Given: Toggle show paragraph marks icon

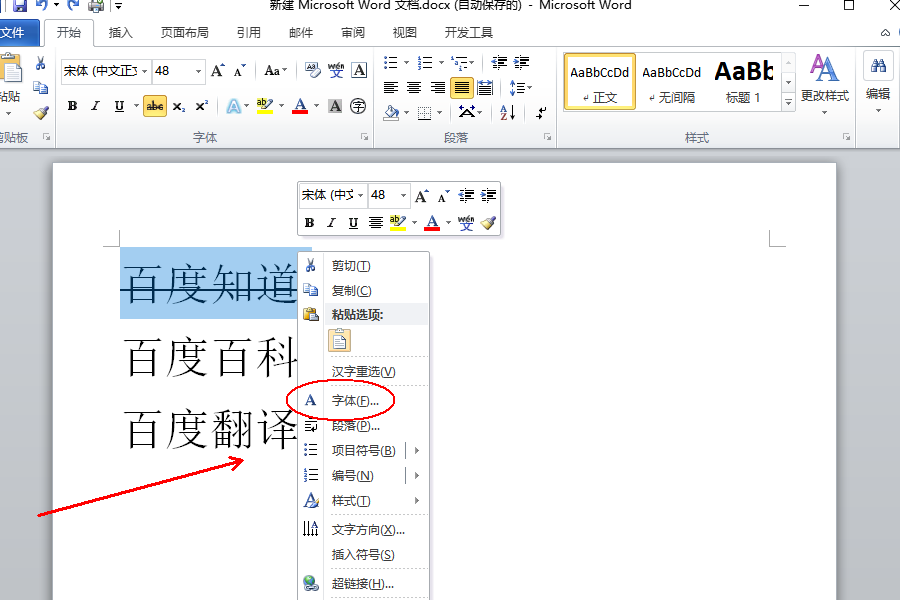Looking at the screenshot, I should pyautogui.click(x=541, y=113).
